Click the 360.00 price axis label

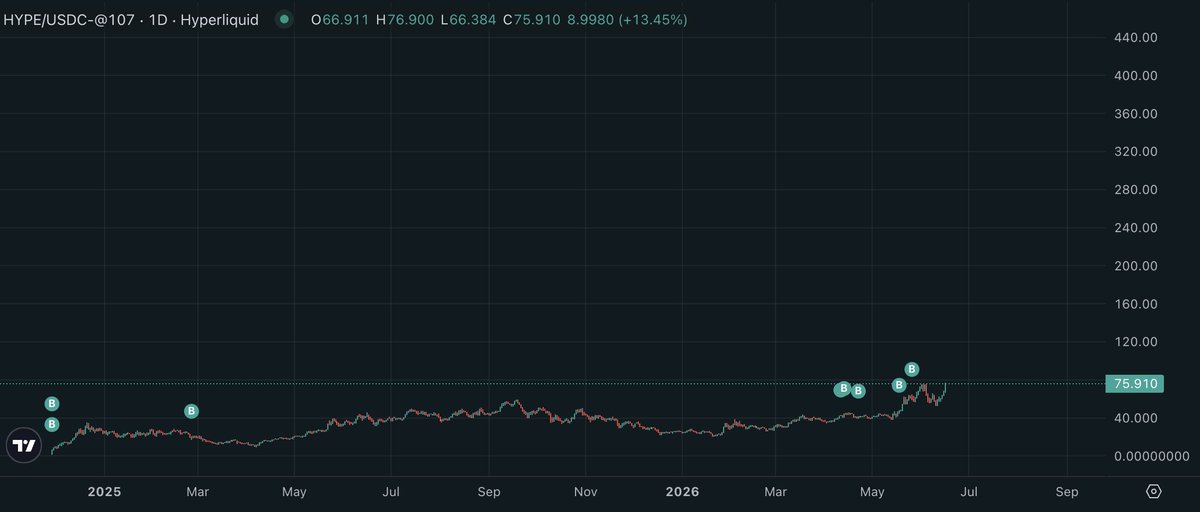[x=1135, y=114]
